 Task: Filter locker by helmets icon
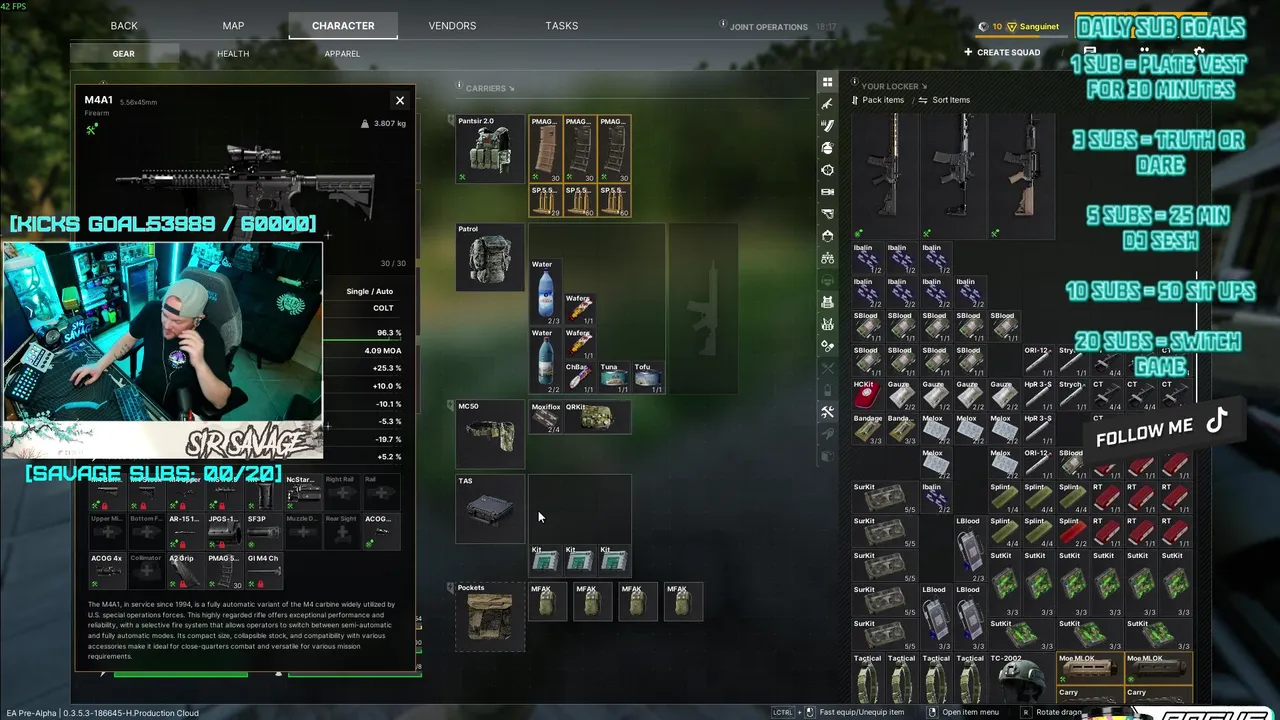(x=827, y=236)
